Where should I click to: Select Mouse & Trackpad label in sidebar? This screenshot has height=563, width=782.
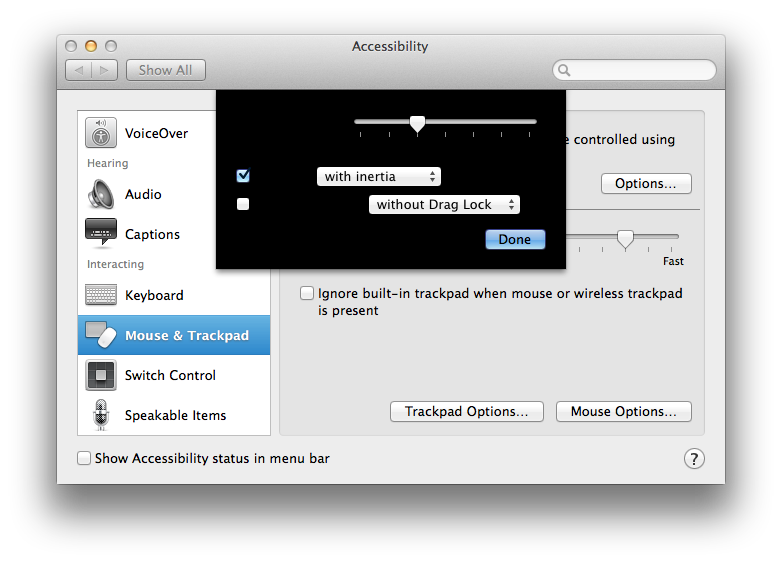[x=187, y=335]
